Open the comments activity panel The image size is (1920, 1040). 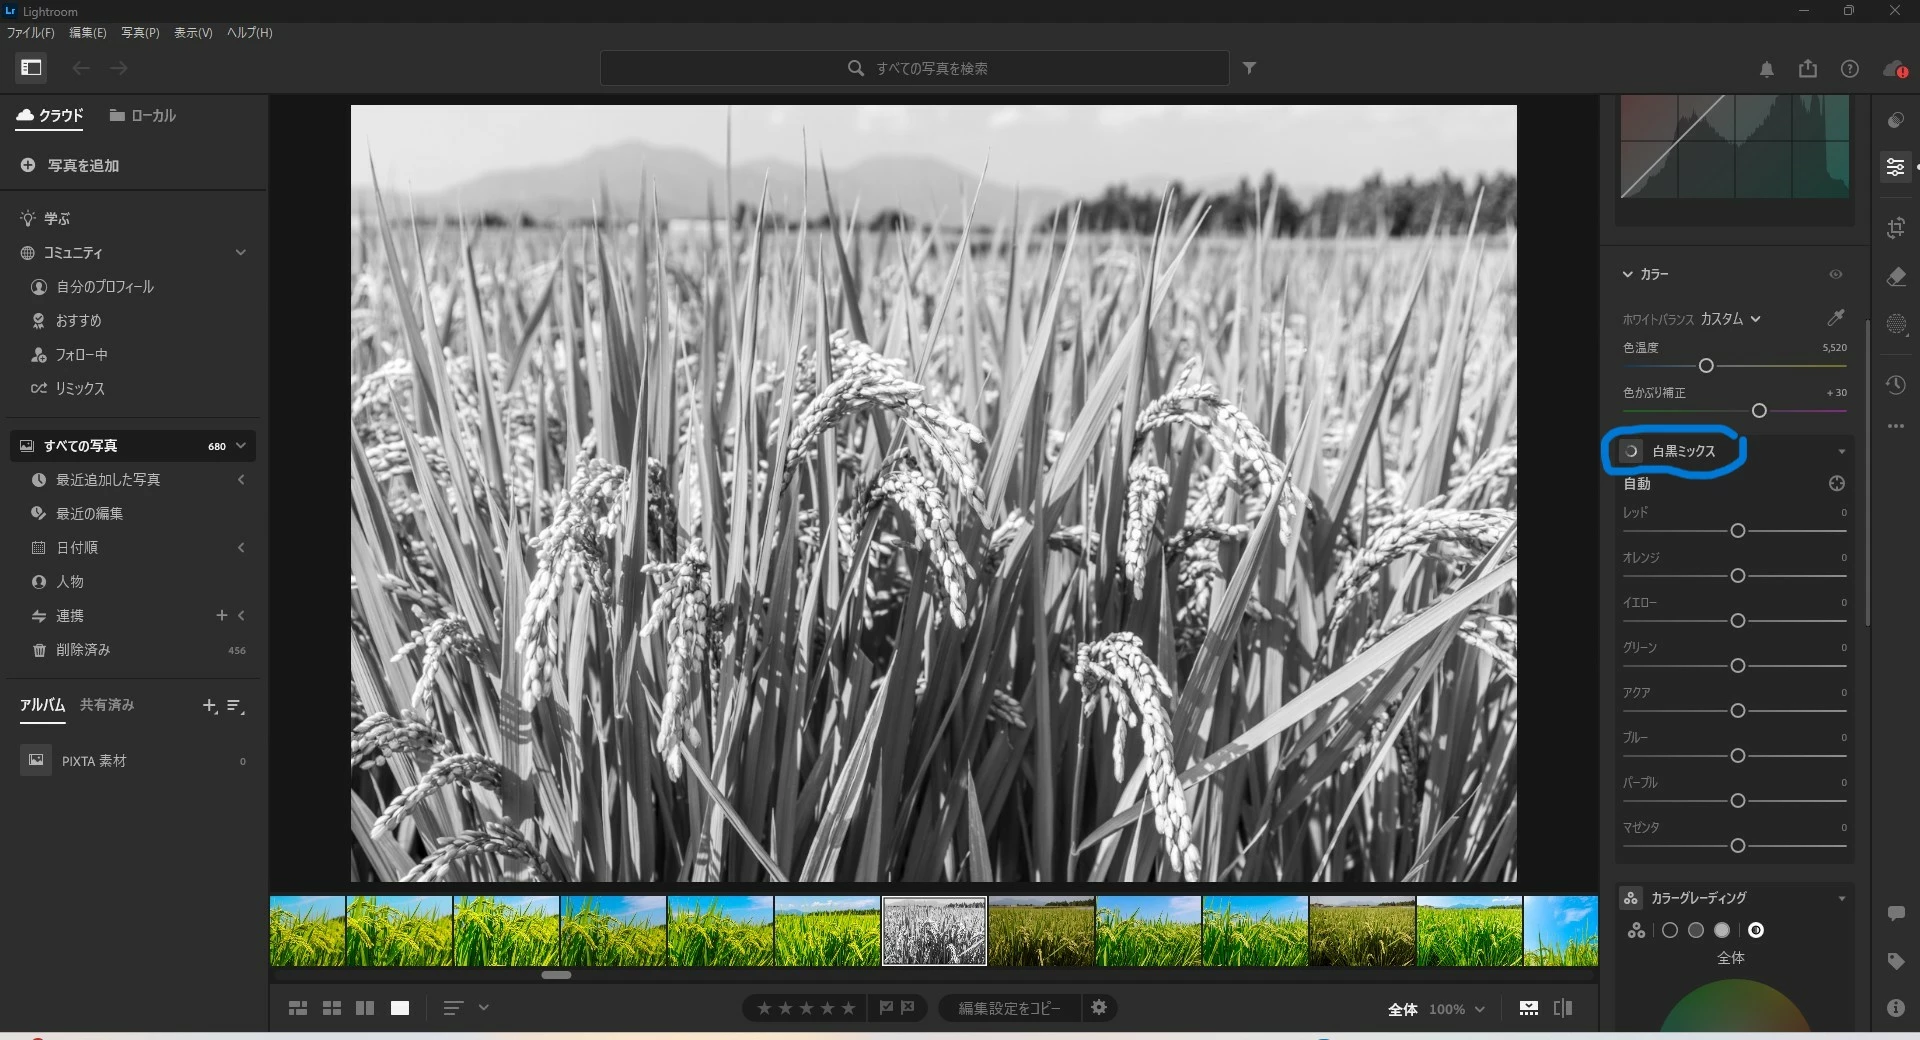click(1895, 913)
